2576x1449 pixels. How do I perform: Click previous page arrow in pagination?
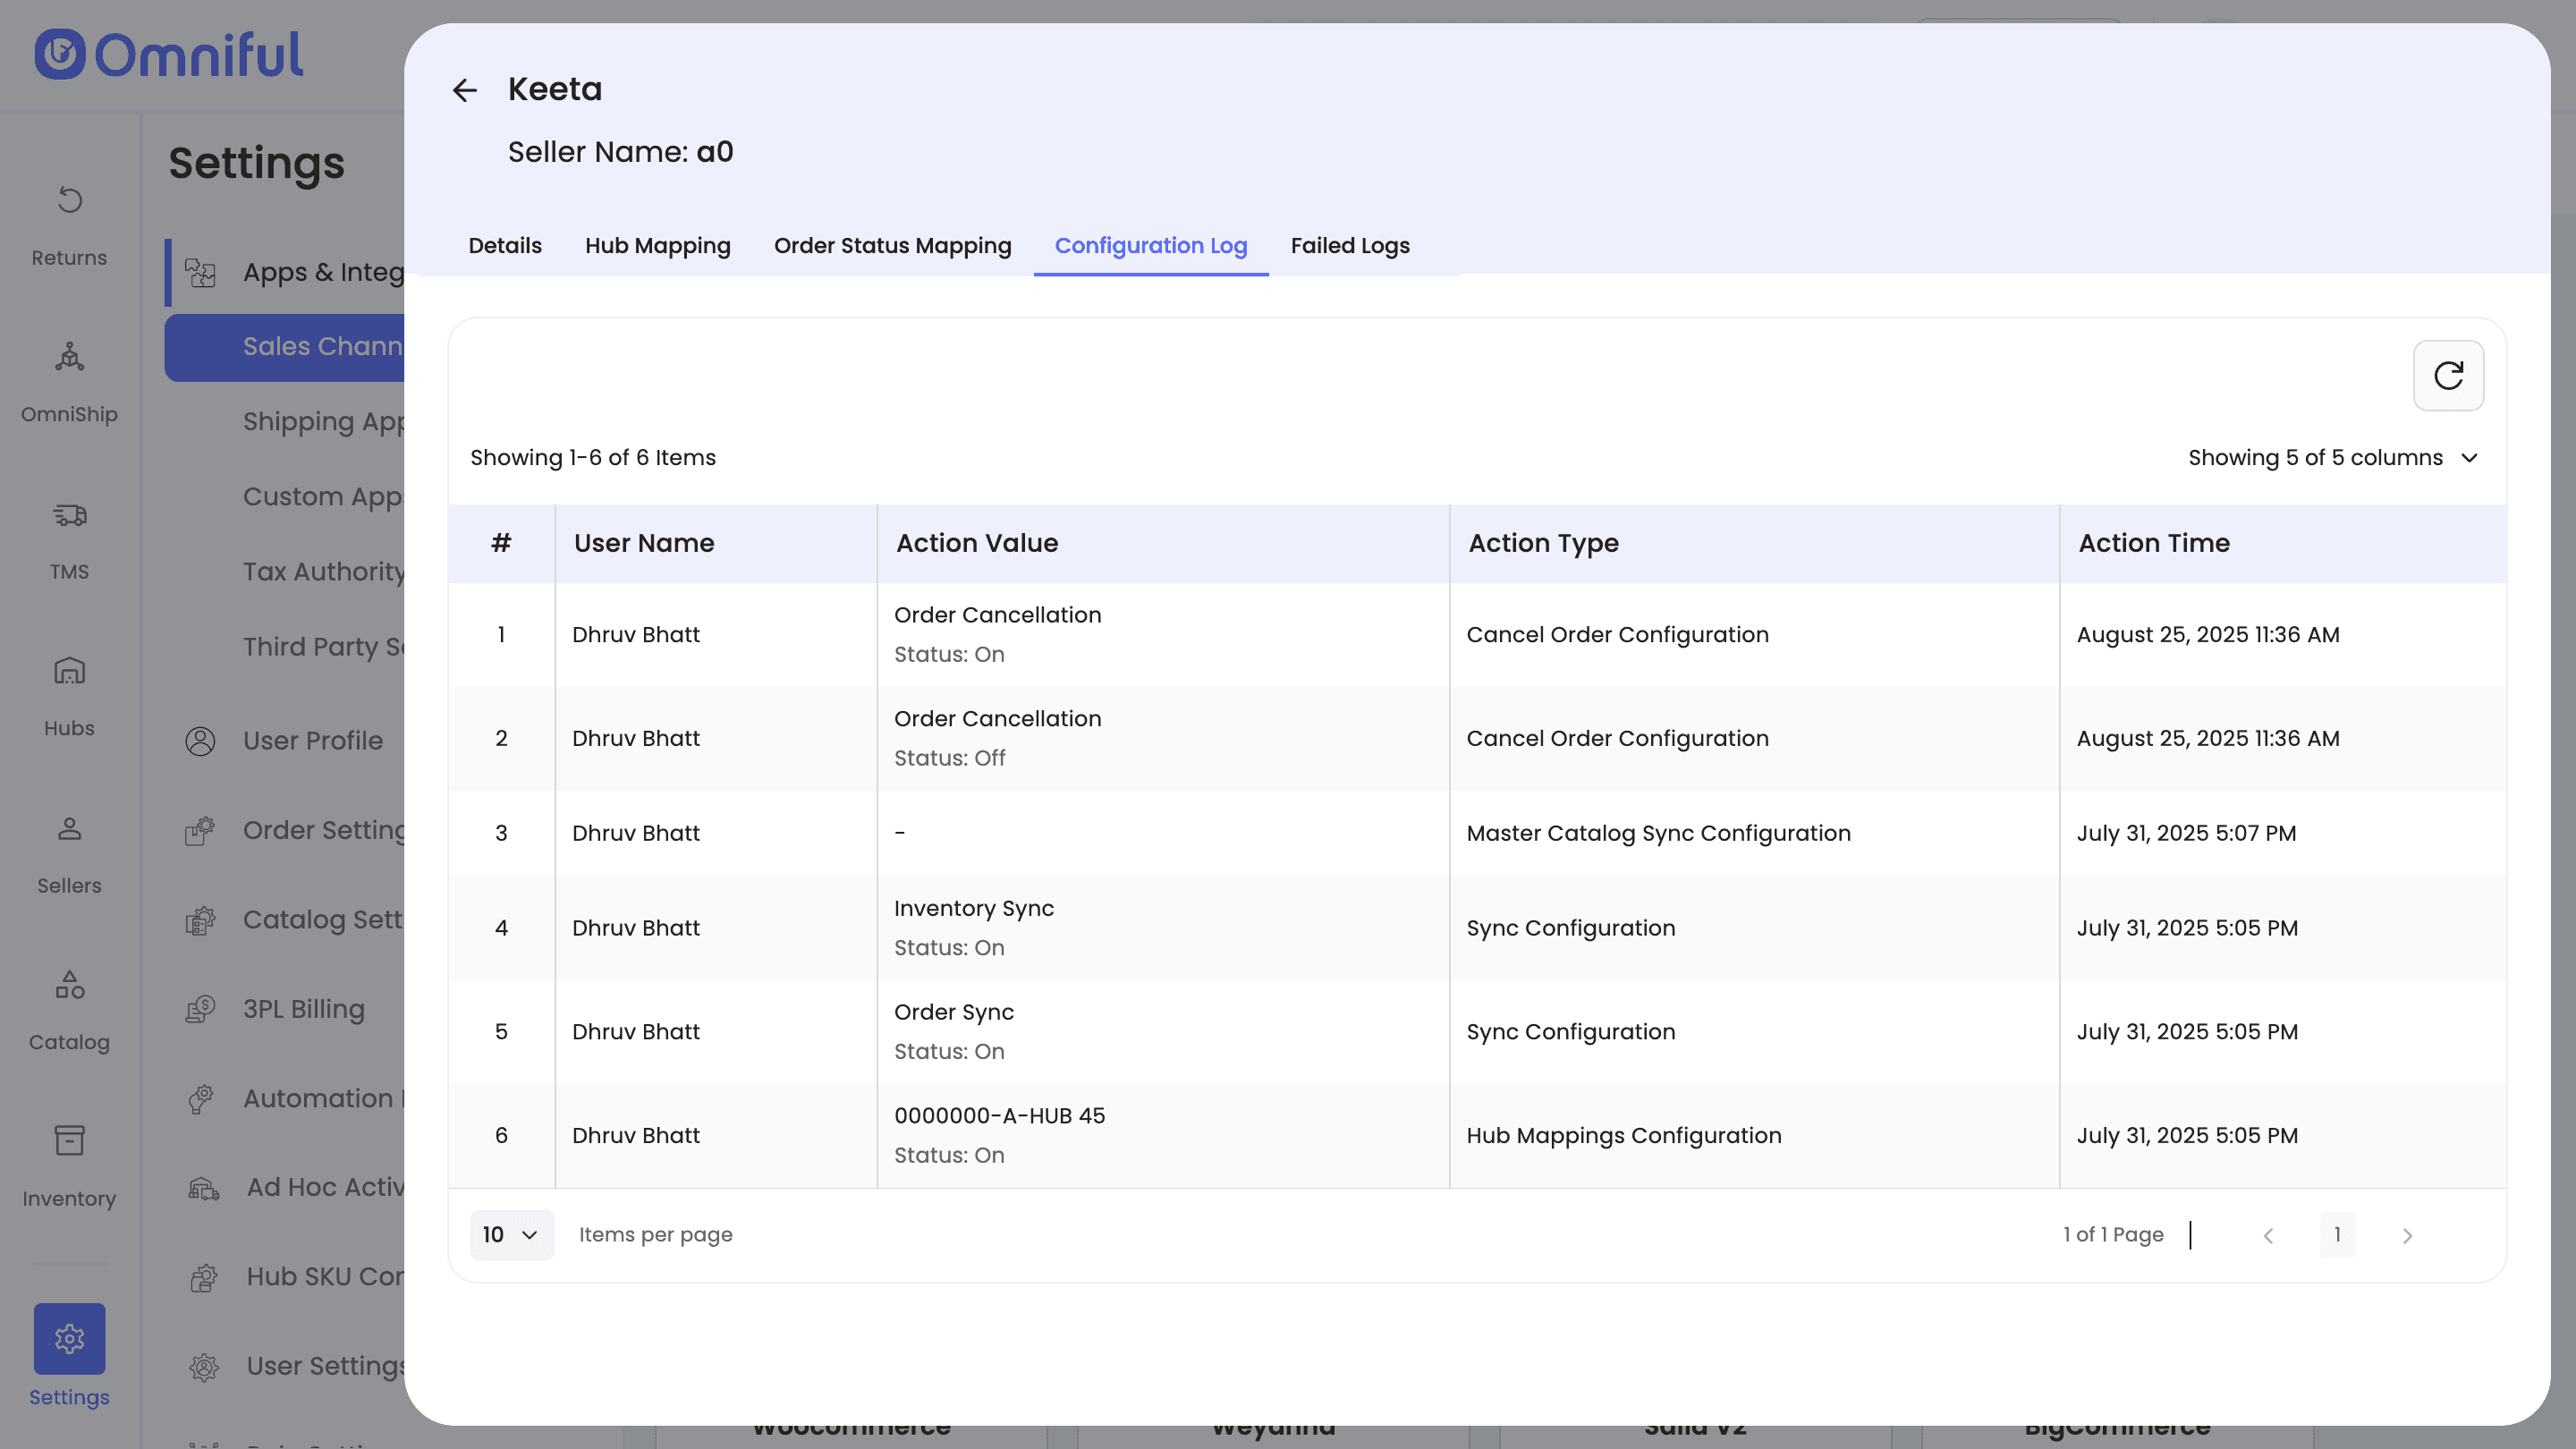pos(2267,1236)
